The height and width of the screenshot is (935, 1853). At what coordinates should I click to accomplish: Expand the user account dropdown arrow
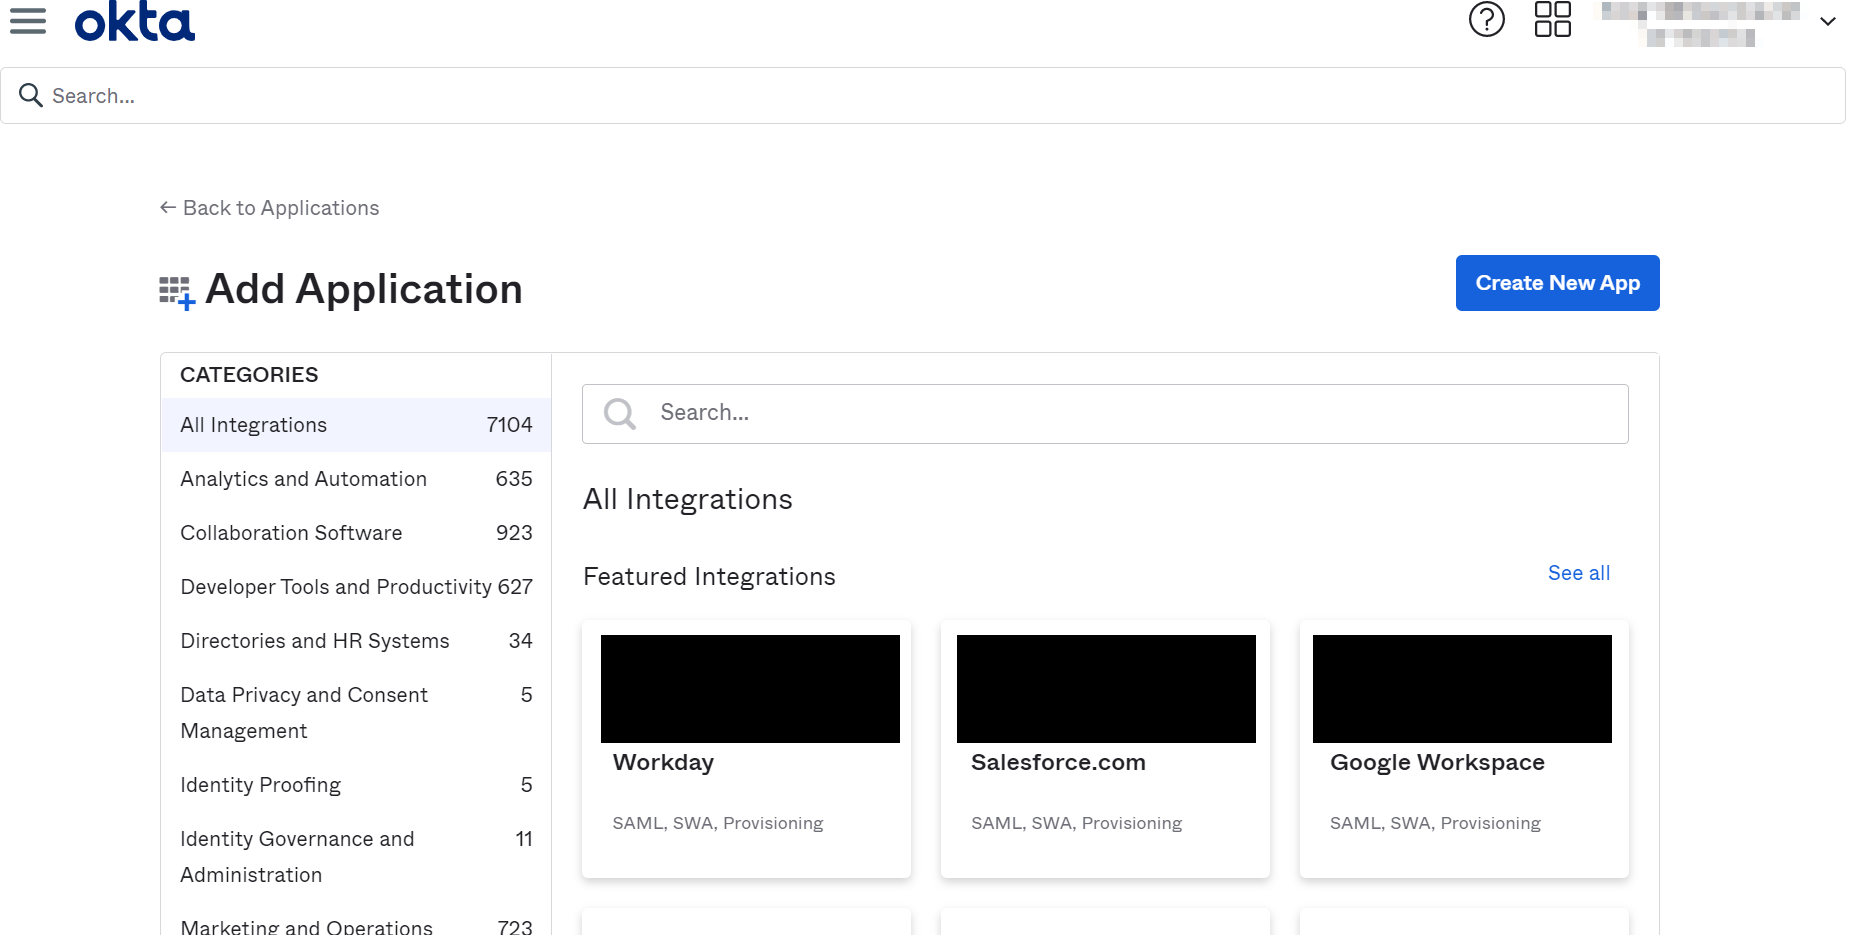tap(1827, 21)
